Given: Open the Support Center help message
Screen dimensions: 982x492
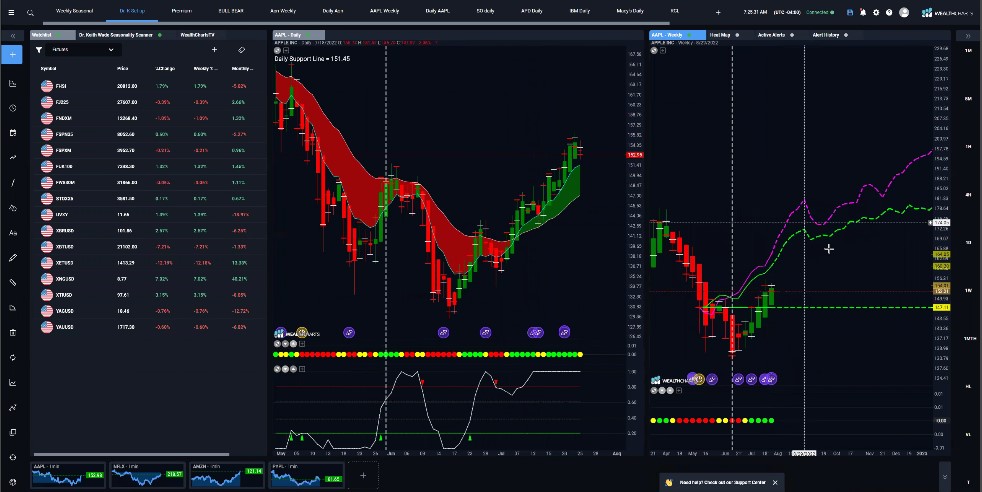Looking at the screenshot, I should click(x=723, y=483).
